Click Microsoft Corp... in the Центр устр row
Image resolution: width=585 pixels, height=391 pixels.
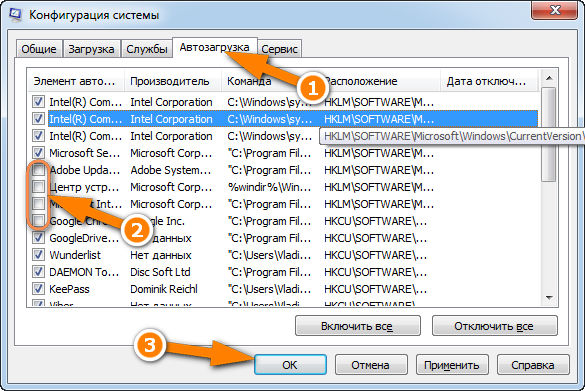[x=171, y=187]
